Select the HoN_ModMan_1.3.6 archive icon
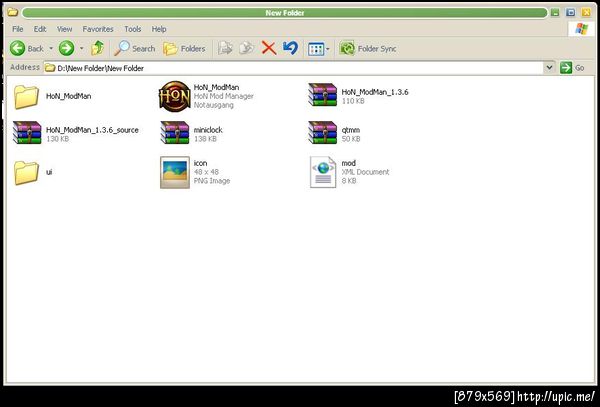 (x=323, y=94)
